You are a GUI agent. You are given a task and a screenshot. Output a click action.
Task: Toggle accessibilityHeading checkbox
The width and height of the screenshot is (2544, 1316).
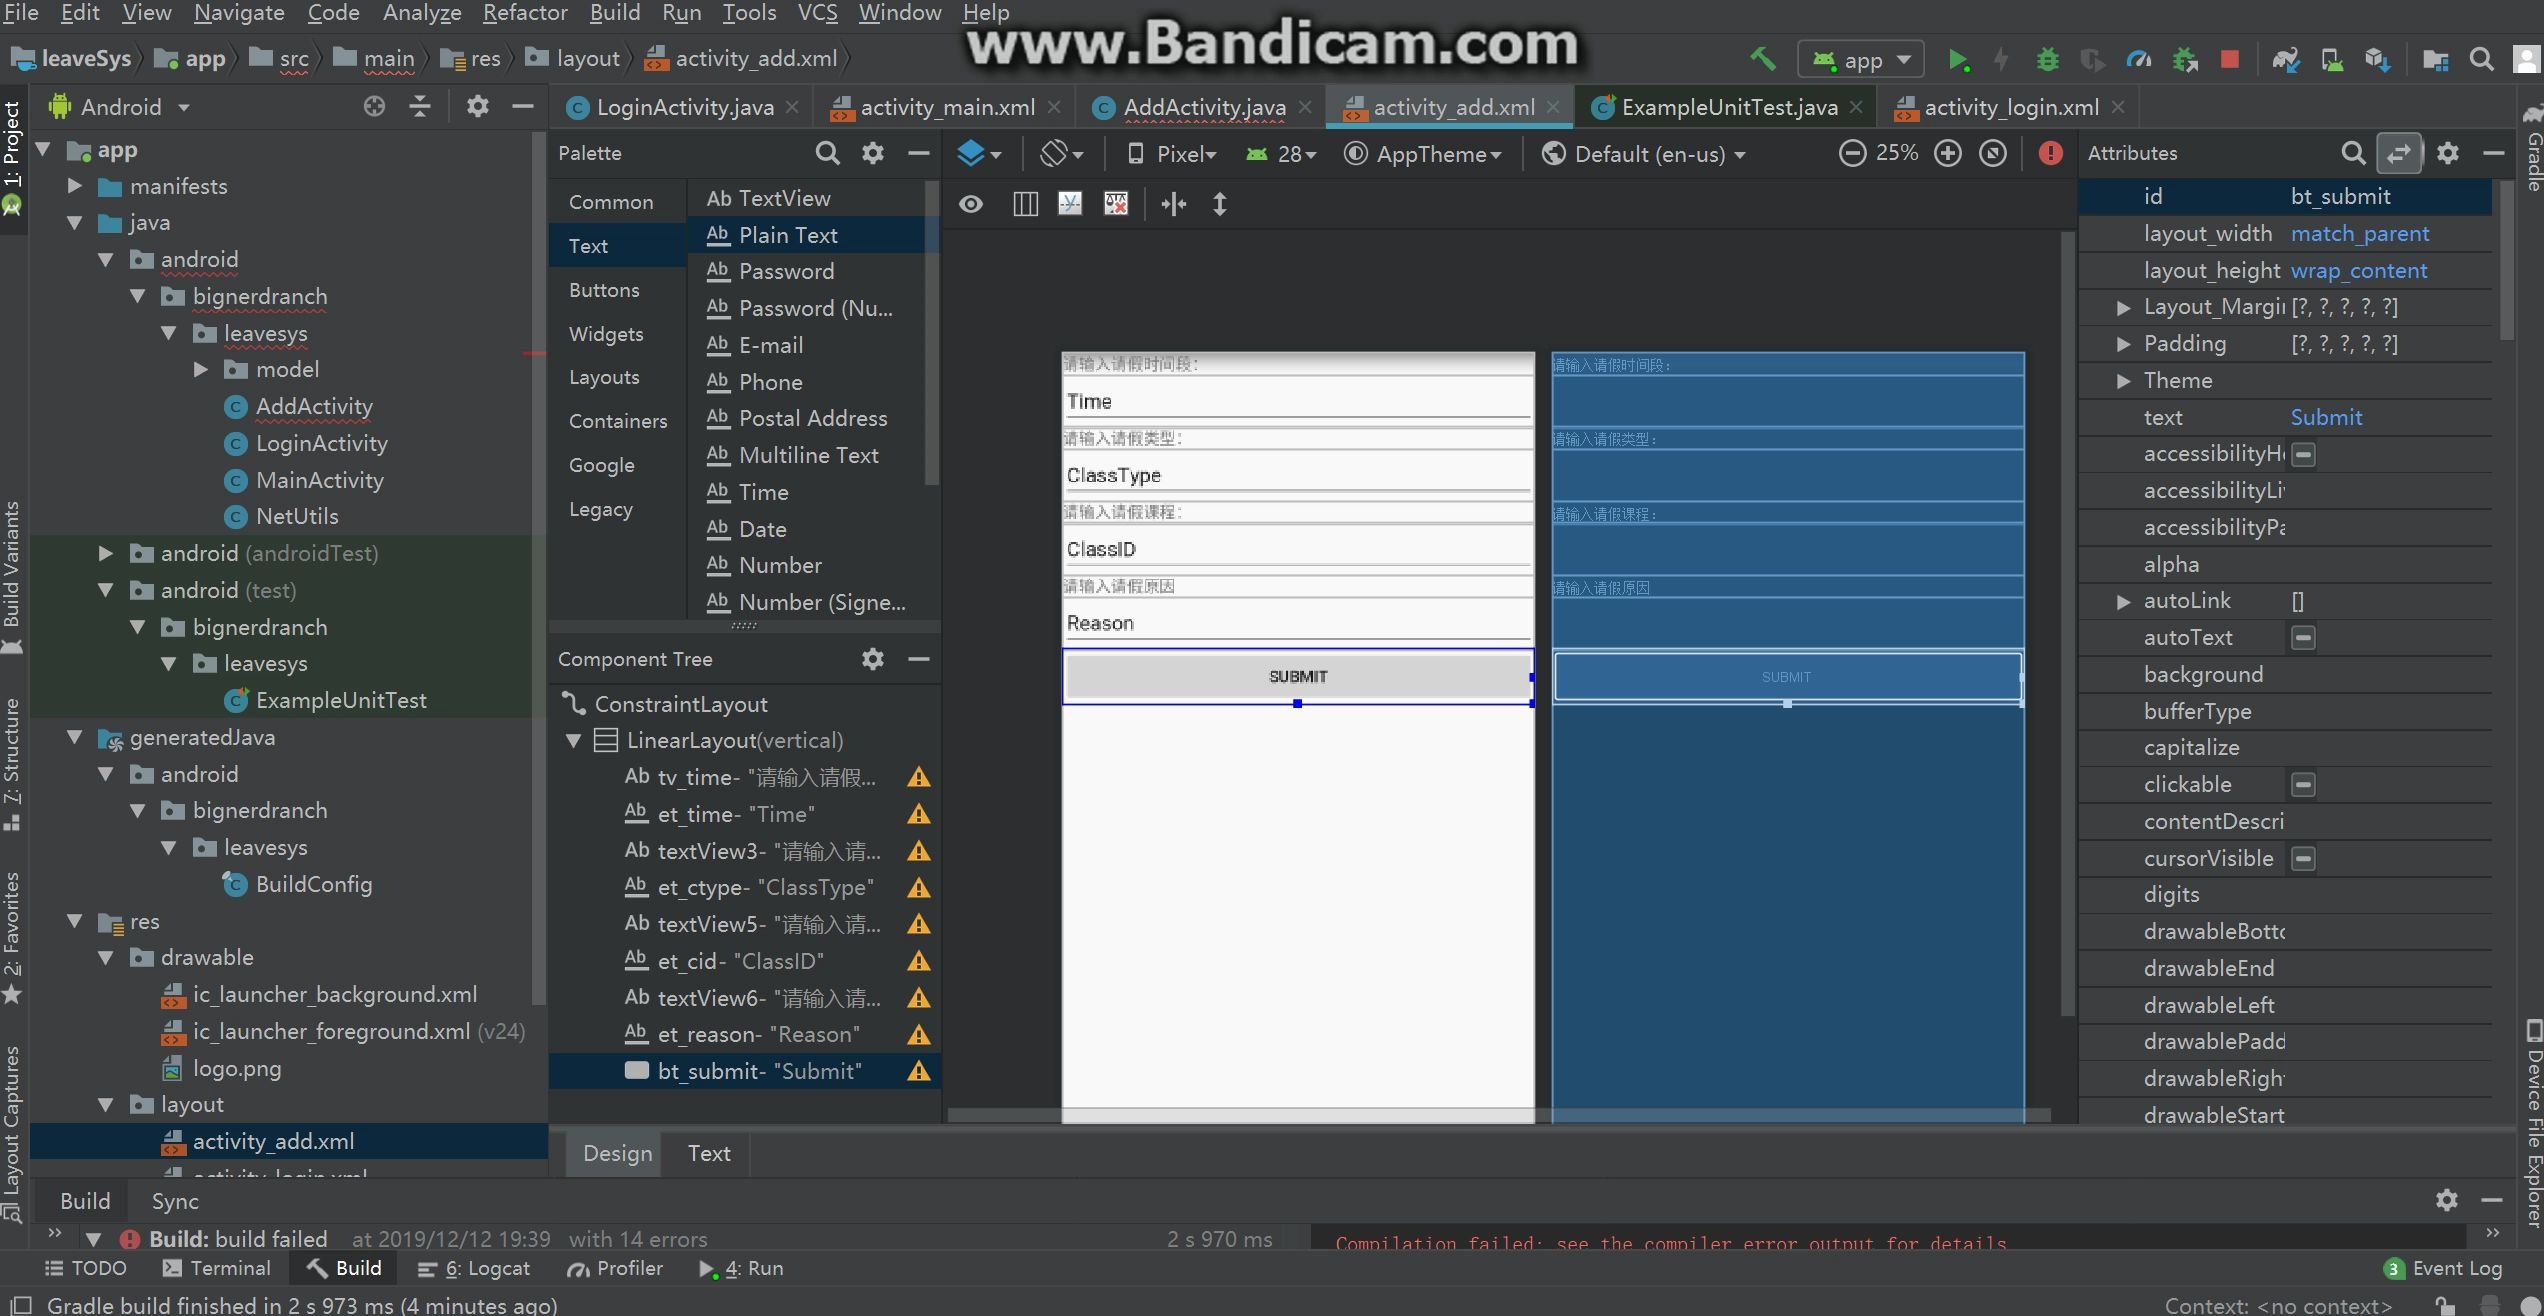click(x=2303, y=454)
